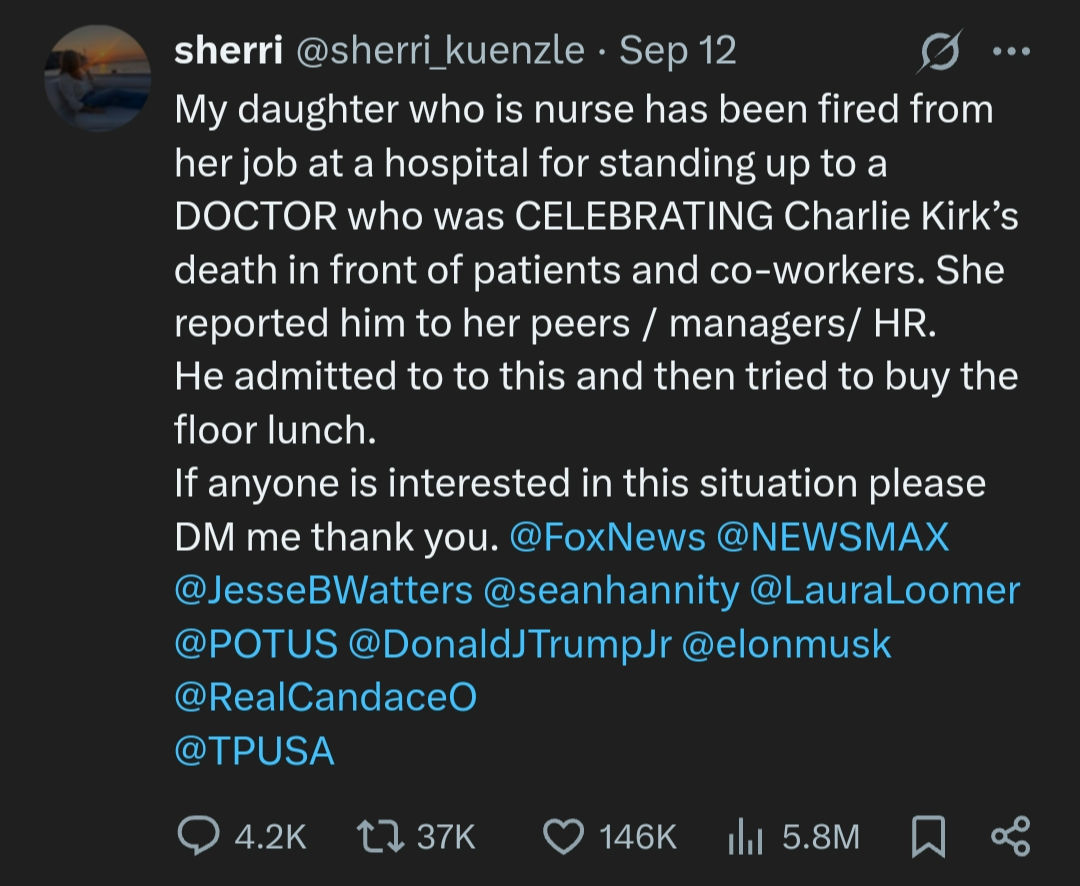Open the three-dot more options menu
Screen dimensions: 1080x886
click(x=1010, y=53)
